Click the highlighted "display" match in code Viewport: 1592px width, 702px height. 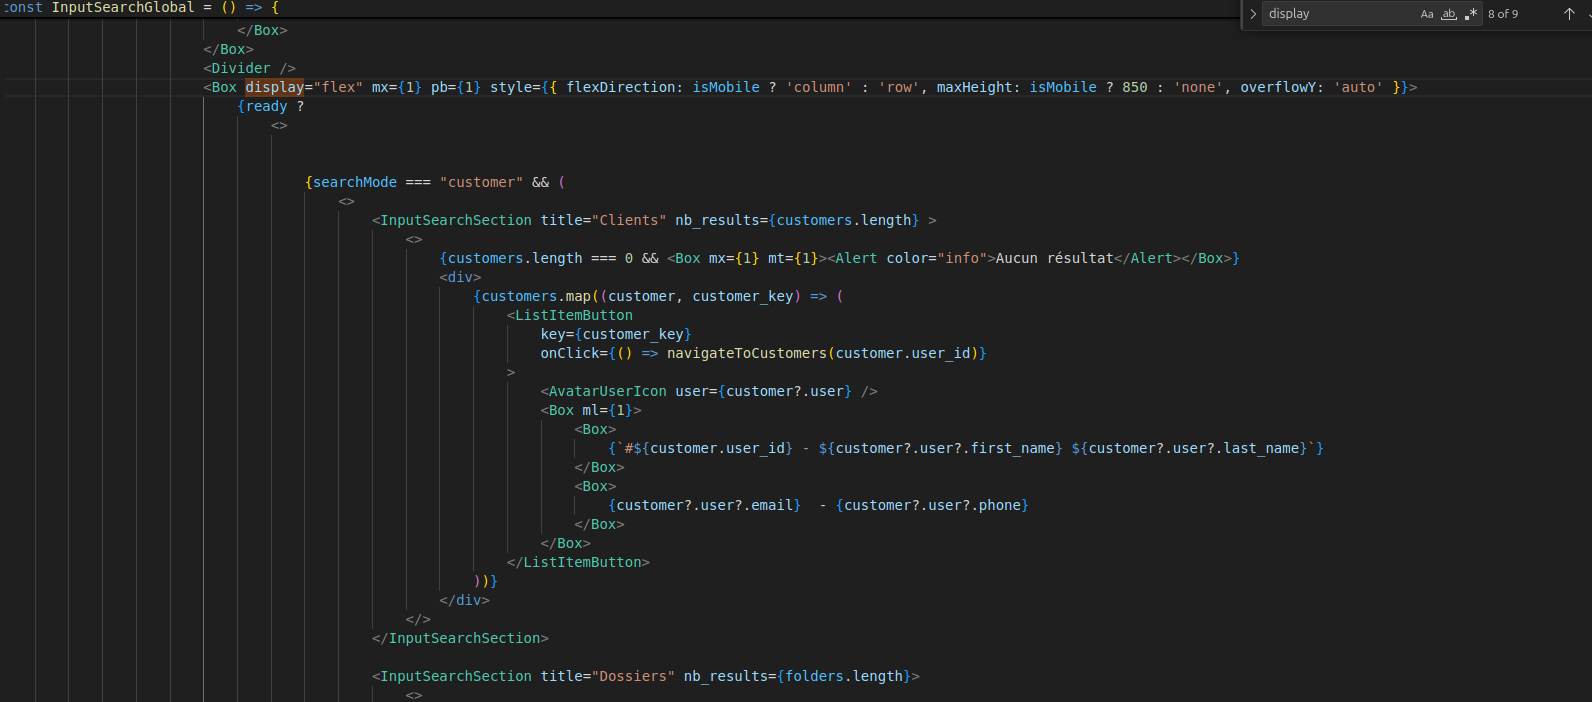pyautogui.click(x=274, y=87)
